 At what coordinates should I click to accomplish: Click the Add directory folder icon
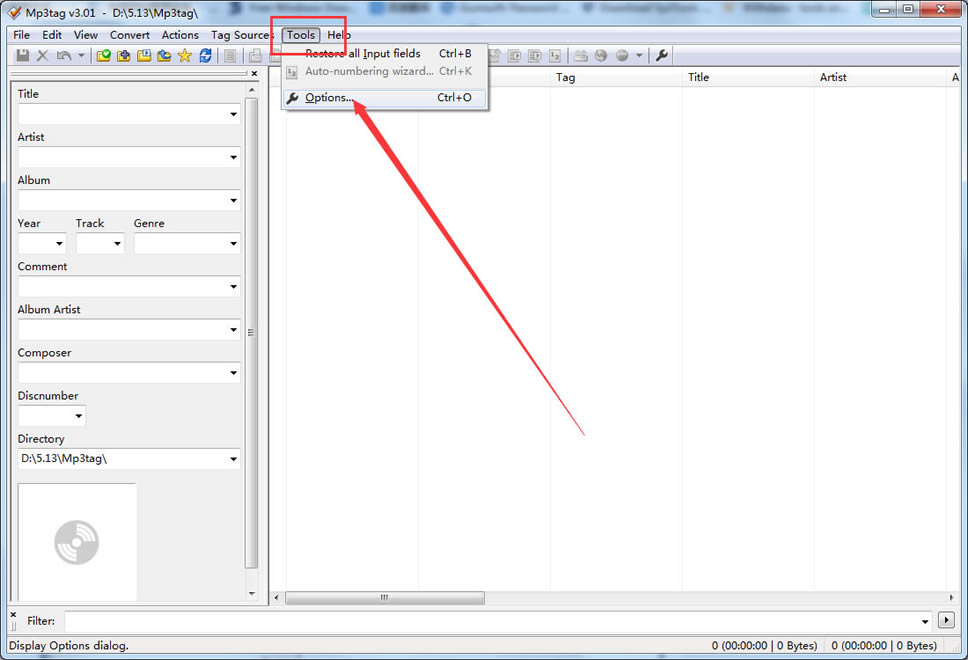point(124,56)
